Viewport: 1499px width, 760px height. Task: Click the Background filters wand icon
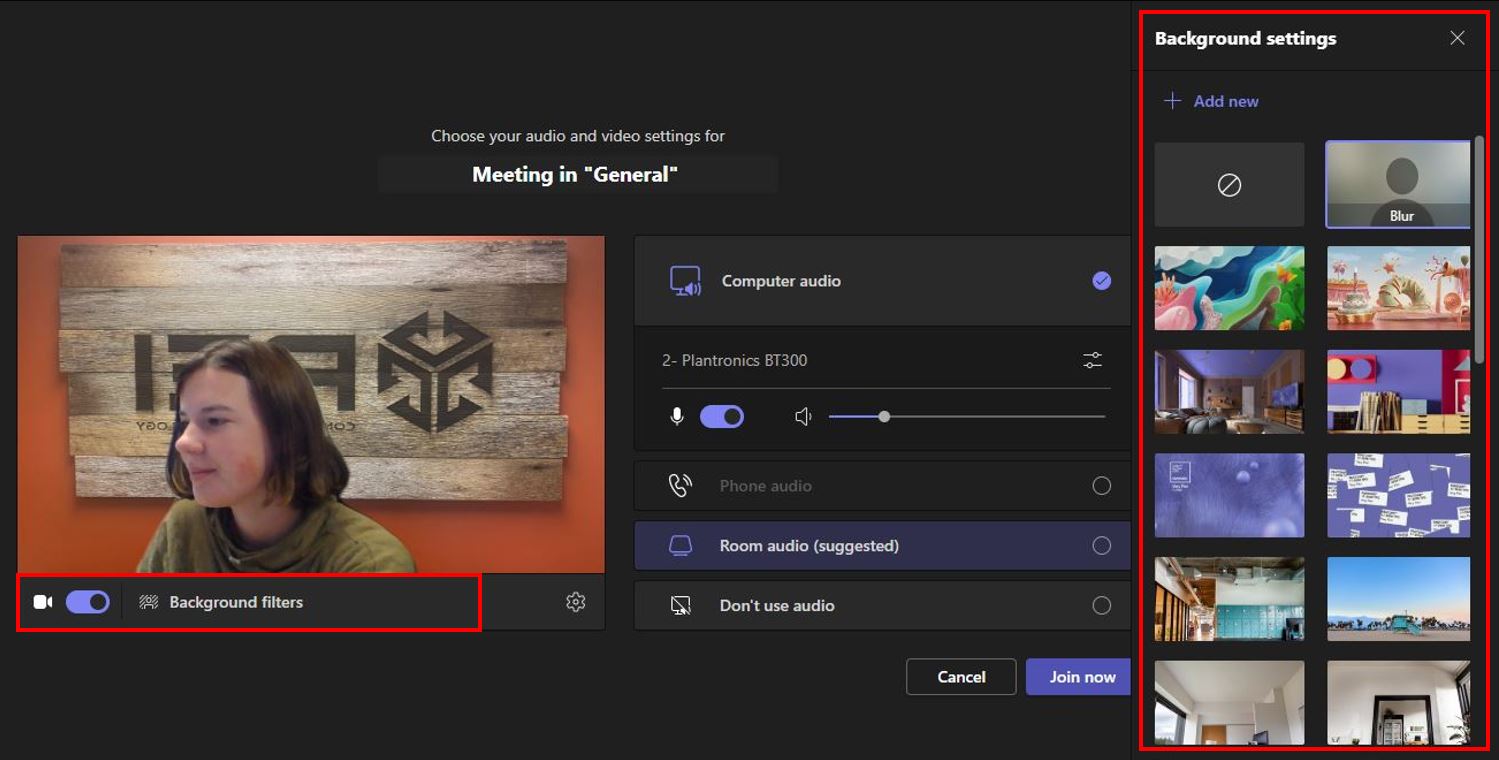click(149, 602)
